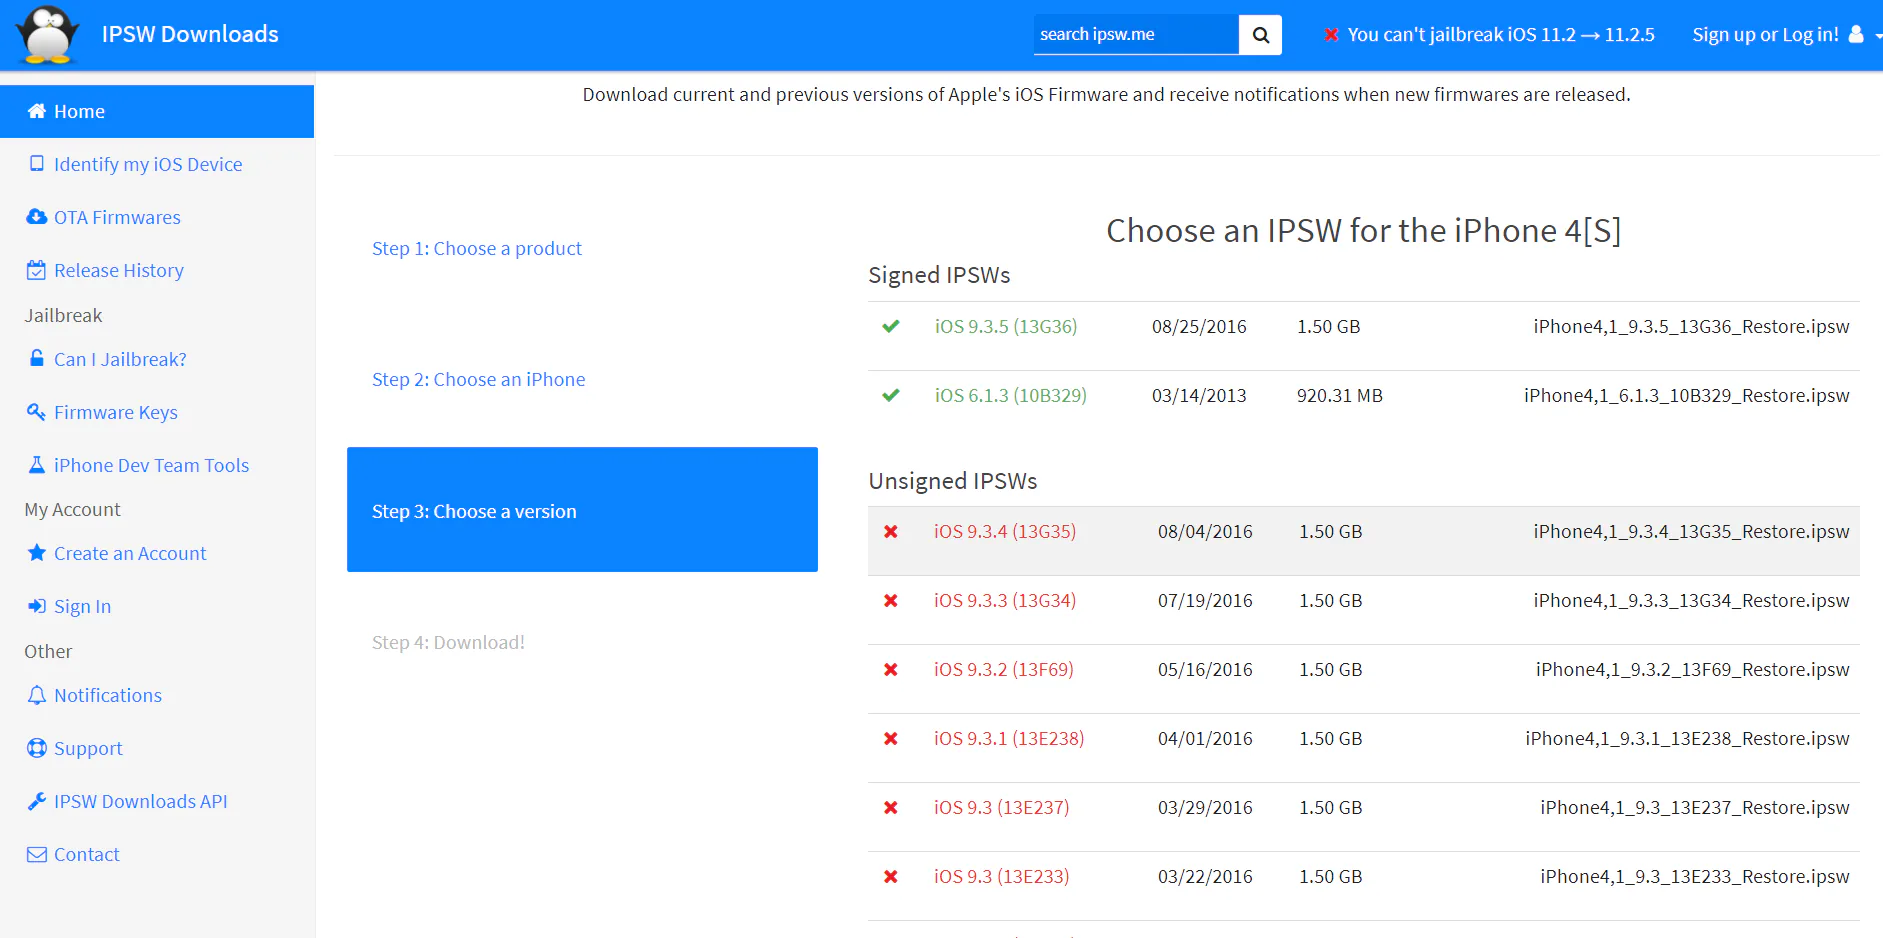This screenshot has width=1883, height=938.
Task: Open iOS 9.3.5 (13G36) firmware link
Action: 1006,326
